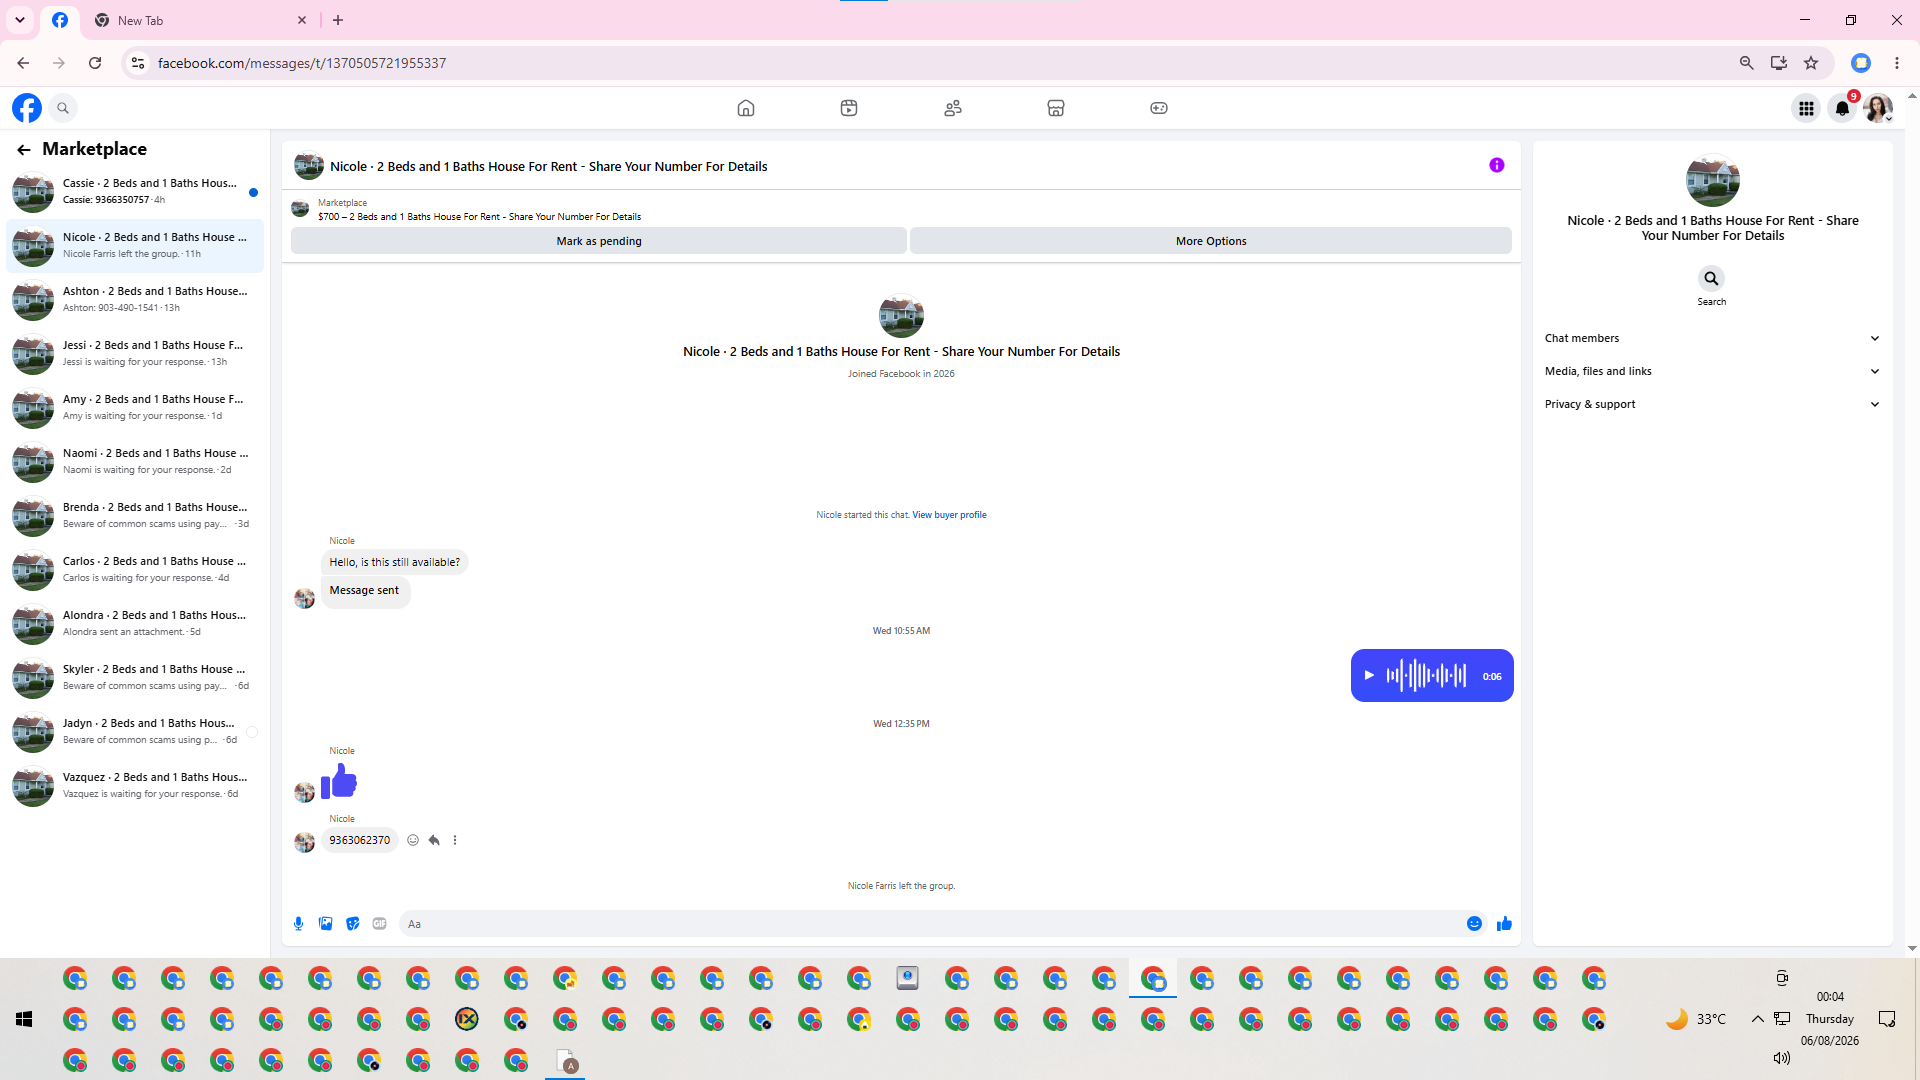Bookmark this page with the star

tap(1811, 63)
